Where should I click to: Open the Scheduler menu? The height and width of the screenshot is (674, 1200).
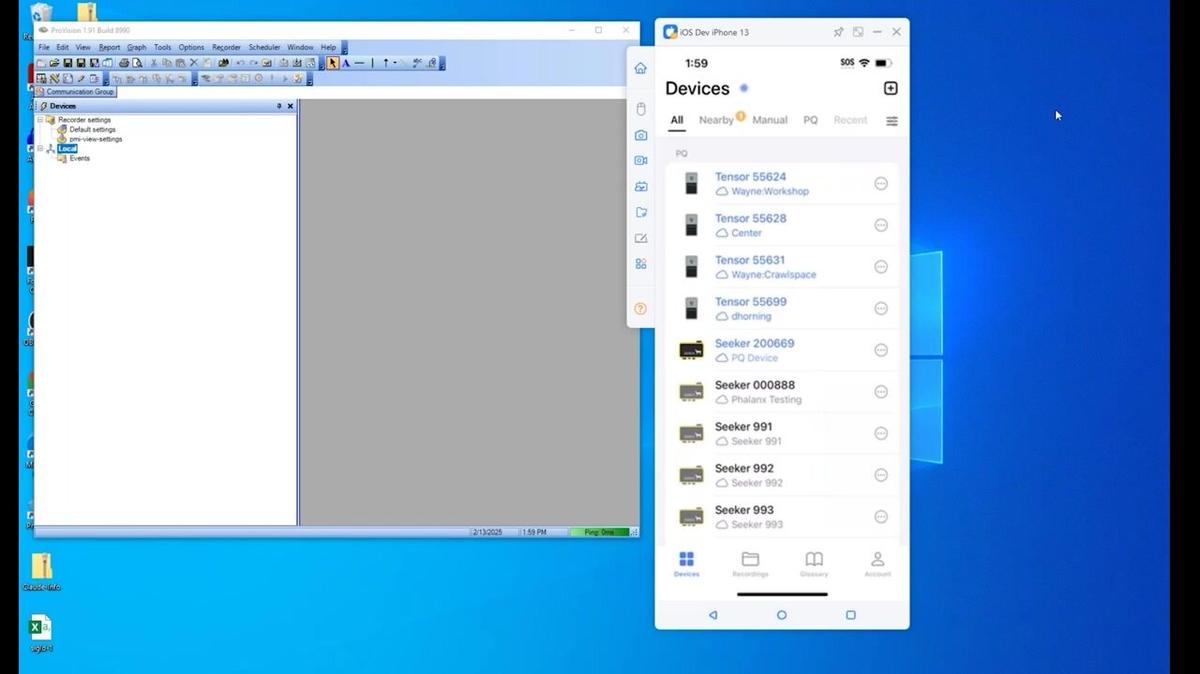click(264, 47)
